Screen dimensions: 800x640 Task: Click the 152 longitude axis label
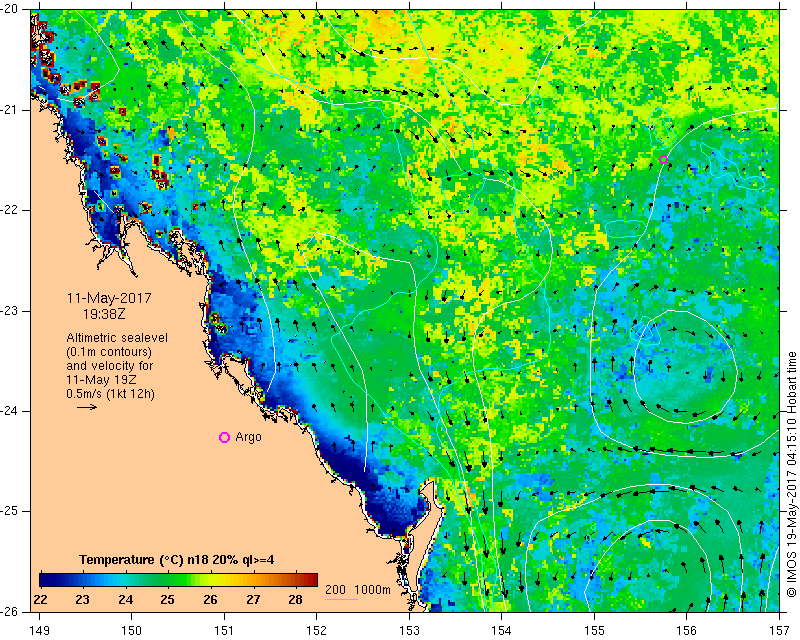tap(317, 631)
